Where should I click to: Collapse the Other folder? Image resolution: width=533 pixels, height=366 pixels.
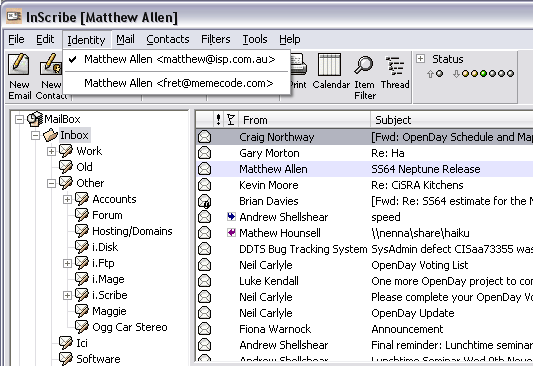(x=51, y=183)
